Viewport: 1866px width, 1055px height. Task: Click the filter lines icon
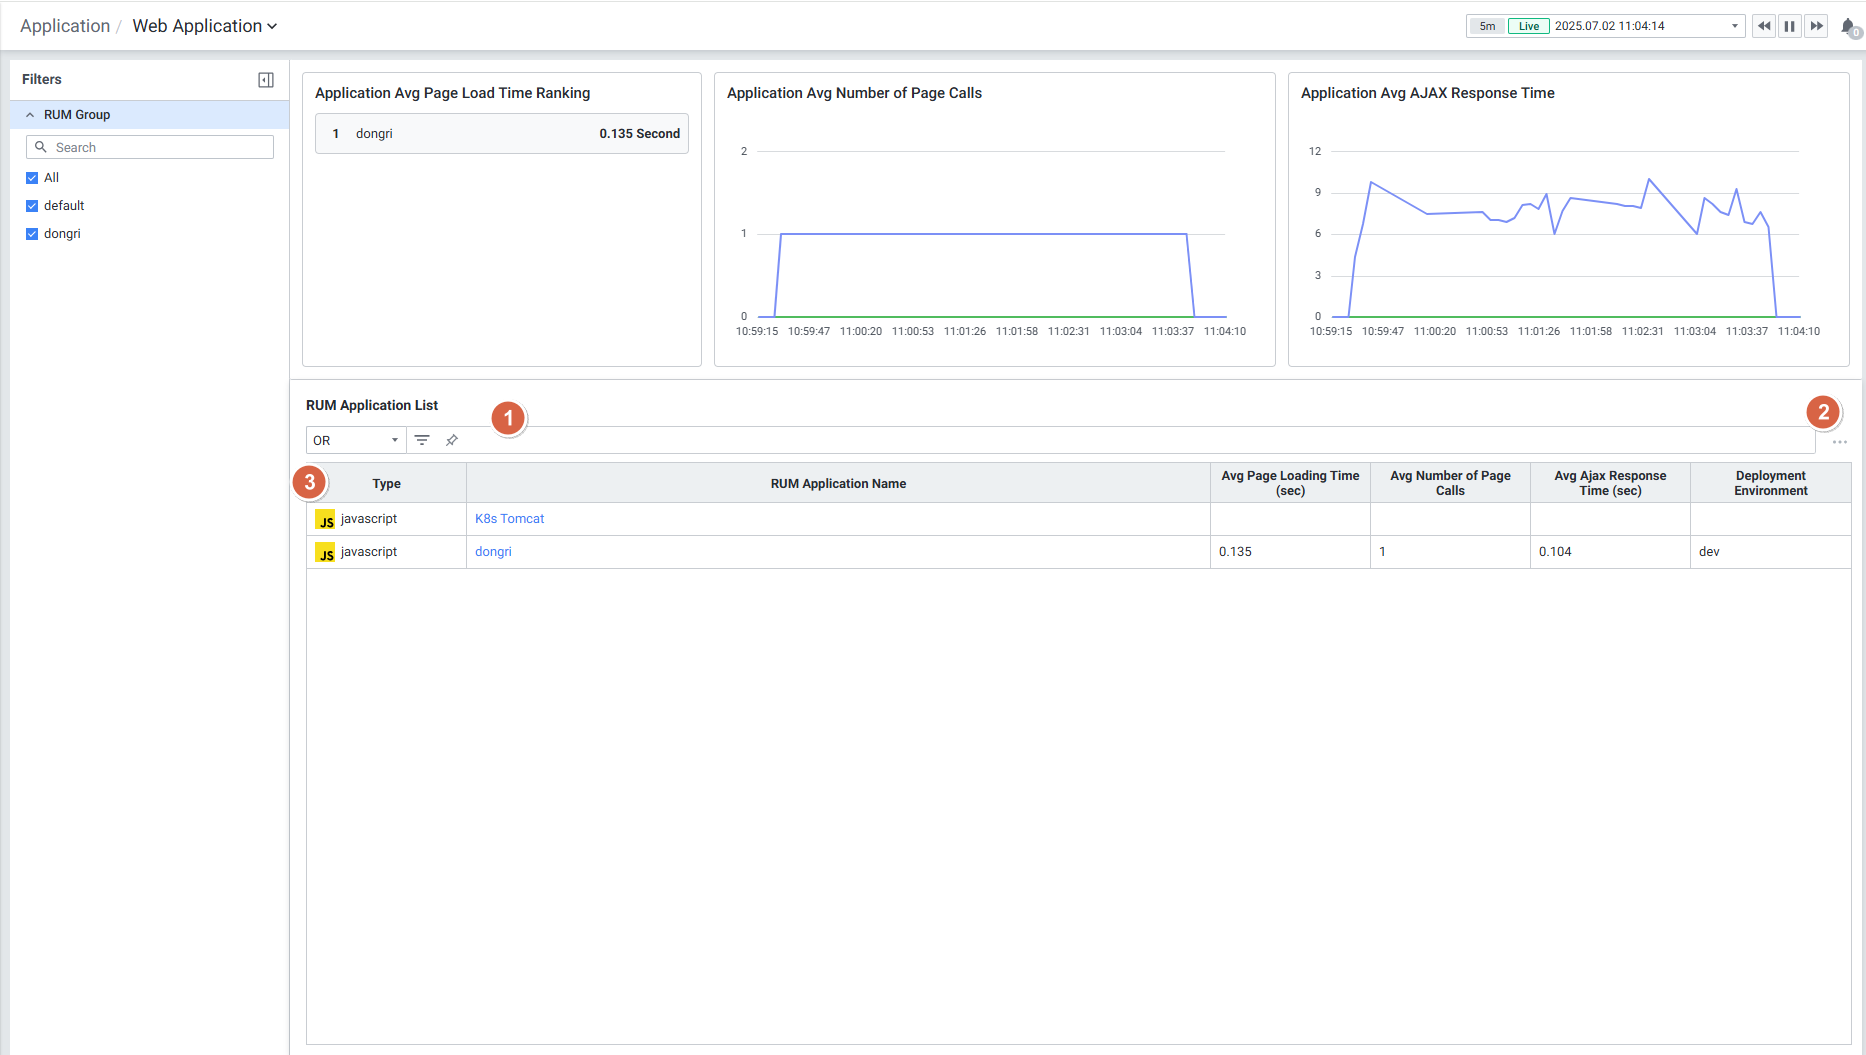(x=422, y=440)
